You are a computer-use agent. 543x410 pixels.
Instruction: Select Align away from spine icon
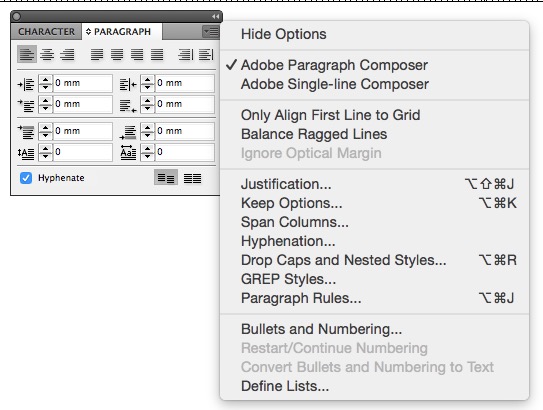206,54
